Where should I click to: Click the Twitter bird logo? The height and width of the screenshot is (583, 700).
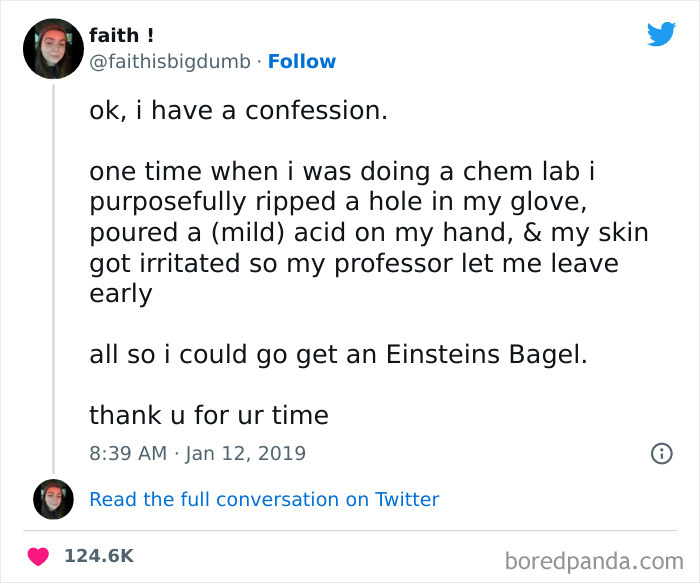(661, 34)
